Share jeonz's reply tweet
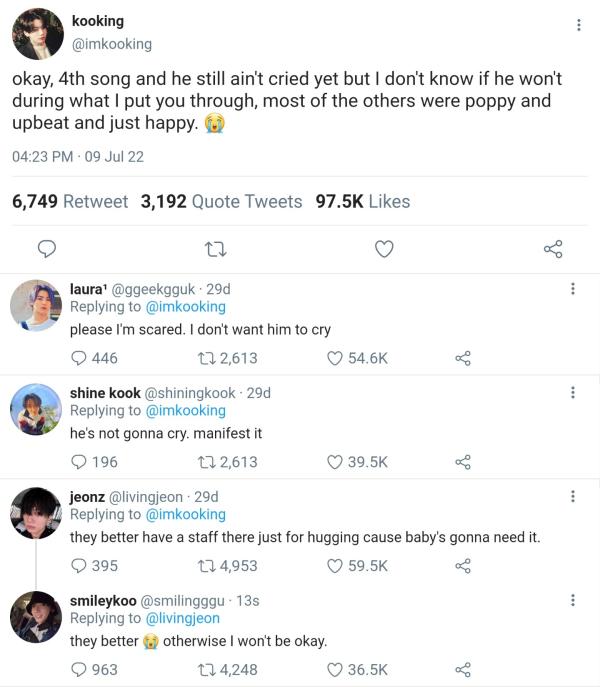Image resolution: width=600 pixels, height=687 pixels. click(462, 566)
